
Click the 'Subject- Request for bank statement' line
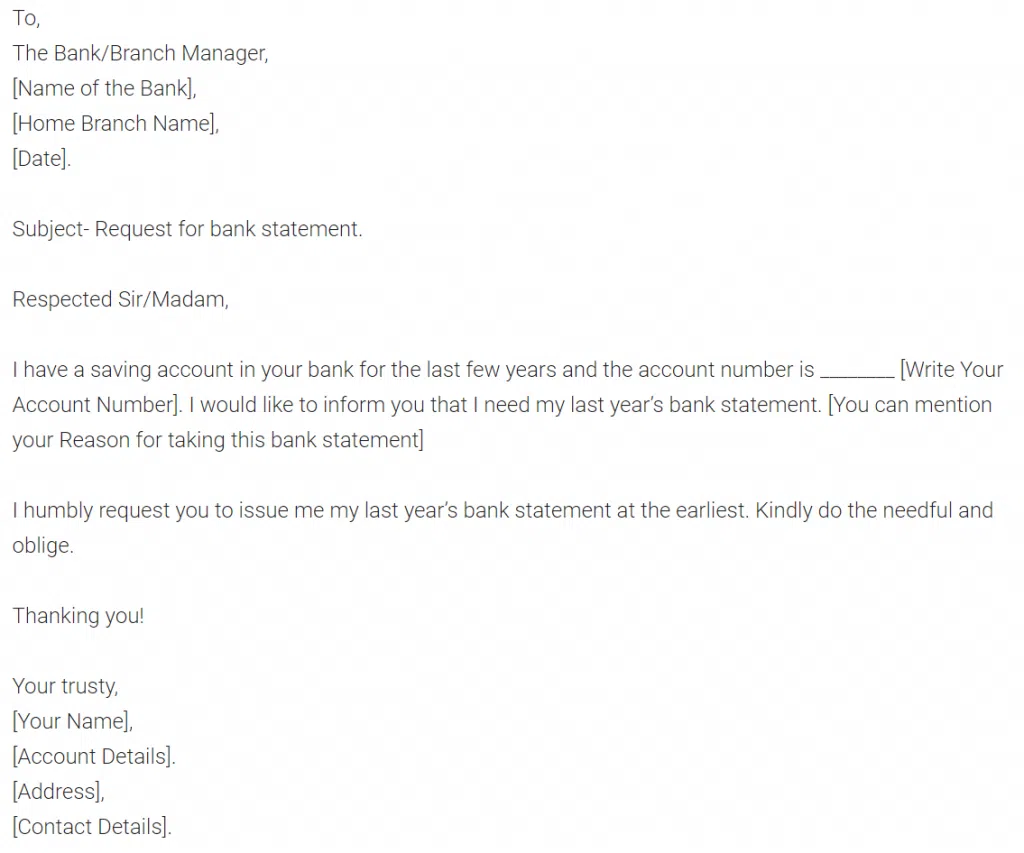(187, 229)
